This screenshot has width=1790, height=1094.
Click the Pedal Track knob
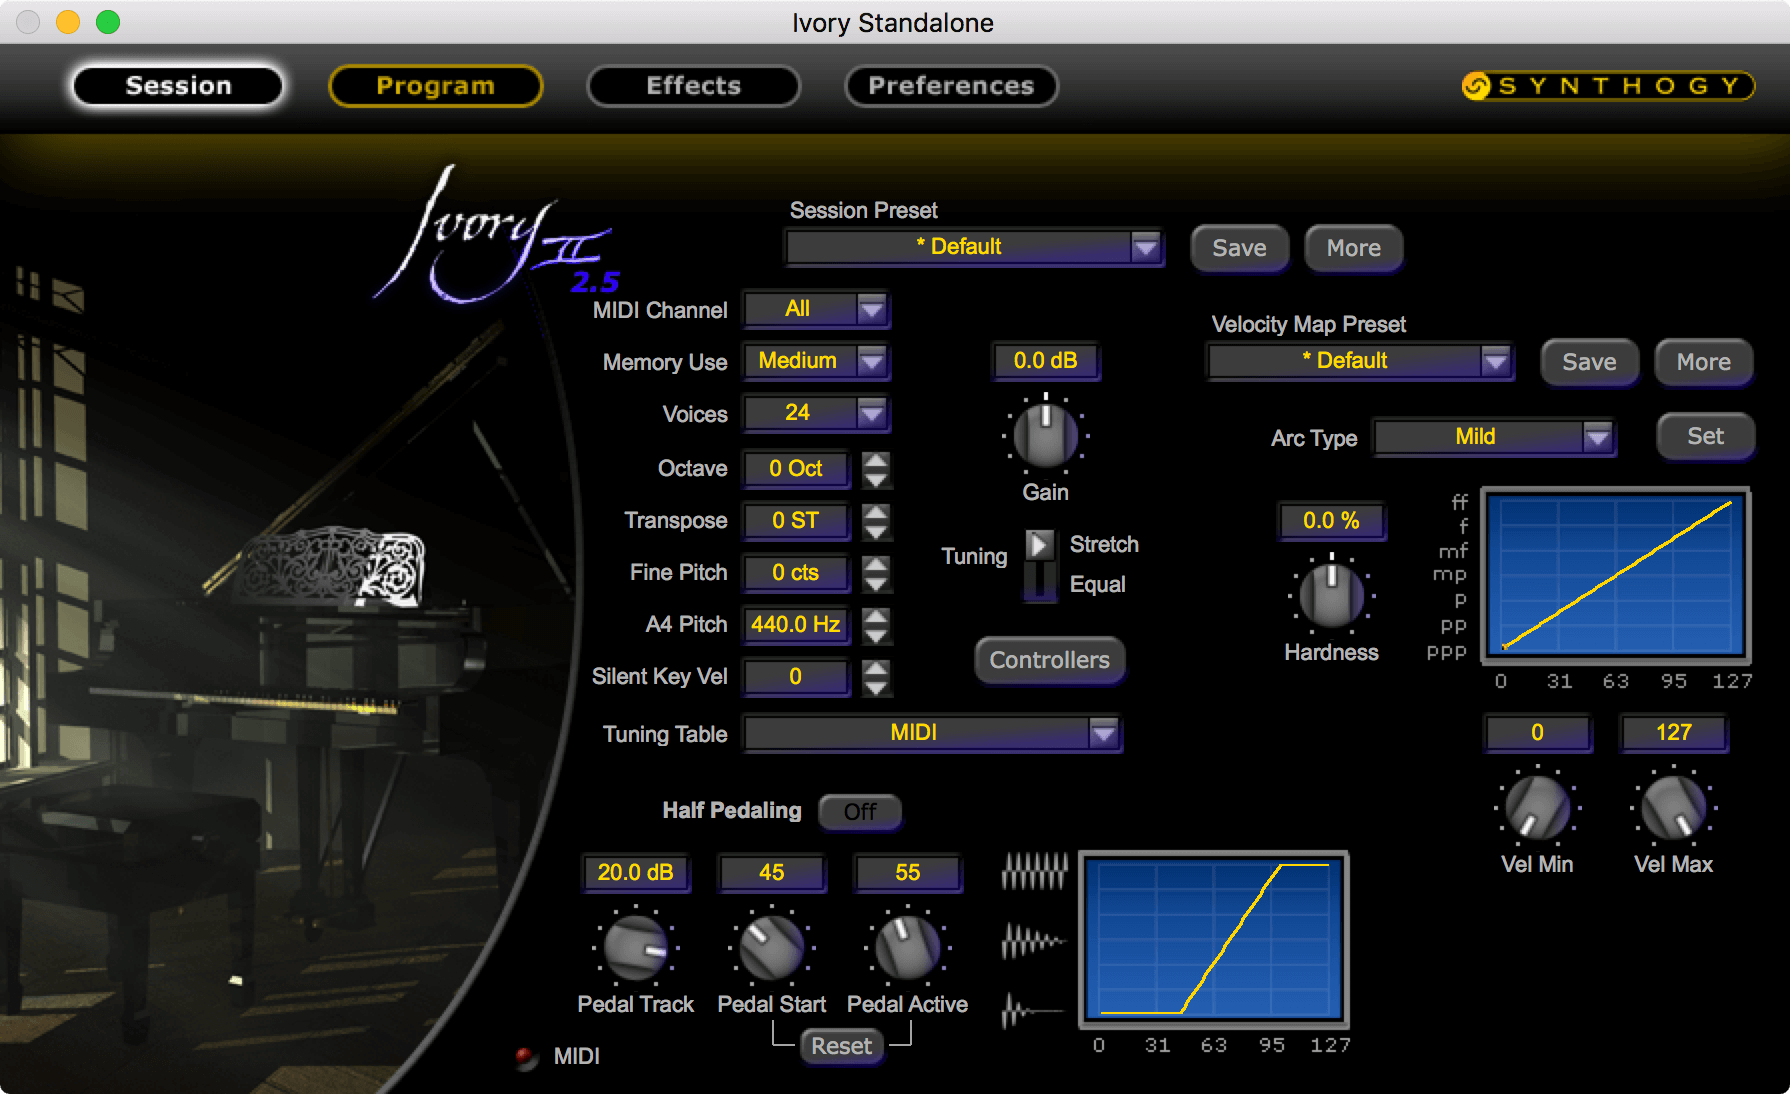point(636,948)
